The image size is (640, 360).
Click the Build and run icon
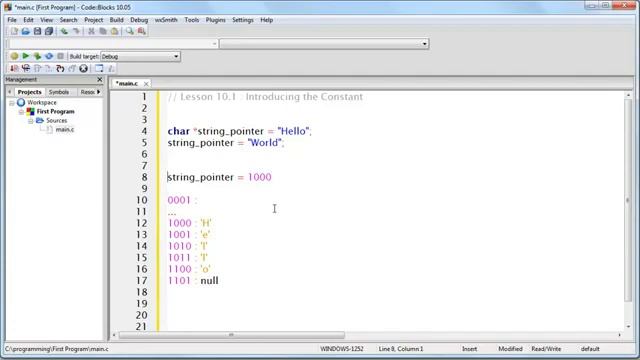pos(37,56)
